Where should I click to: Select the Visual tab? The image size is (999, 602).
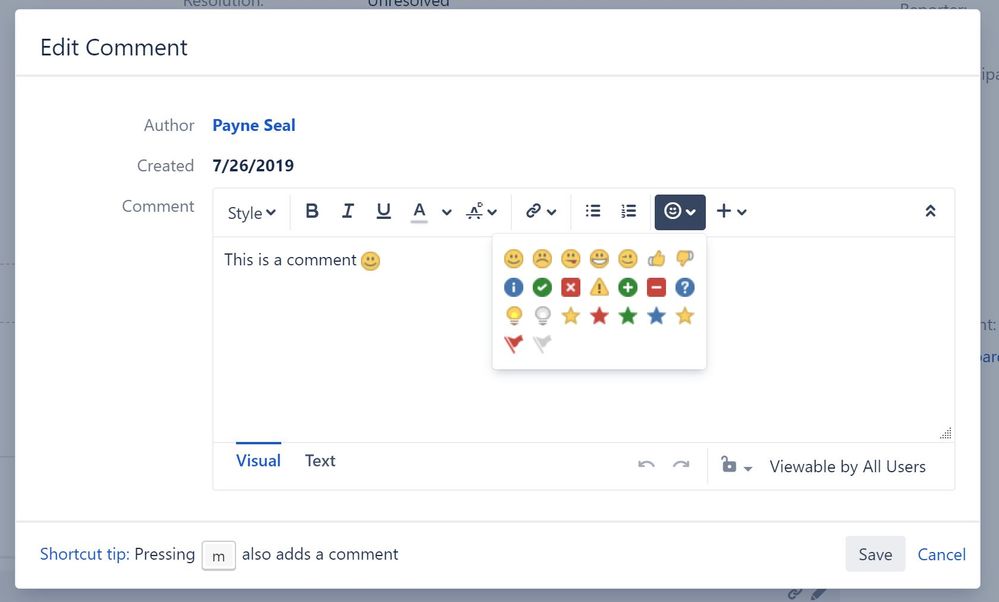(258, 460)
